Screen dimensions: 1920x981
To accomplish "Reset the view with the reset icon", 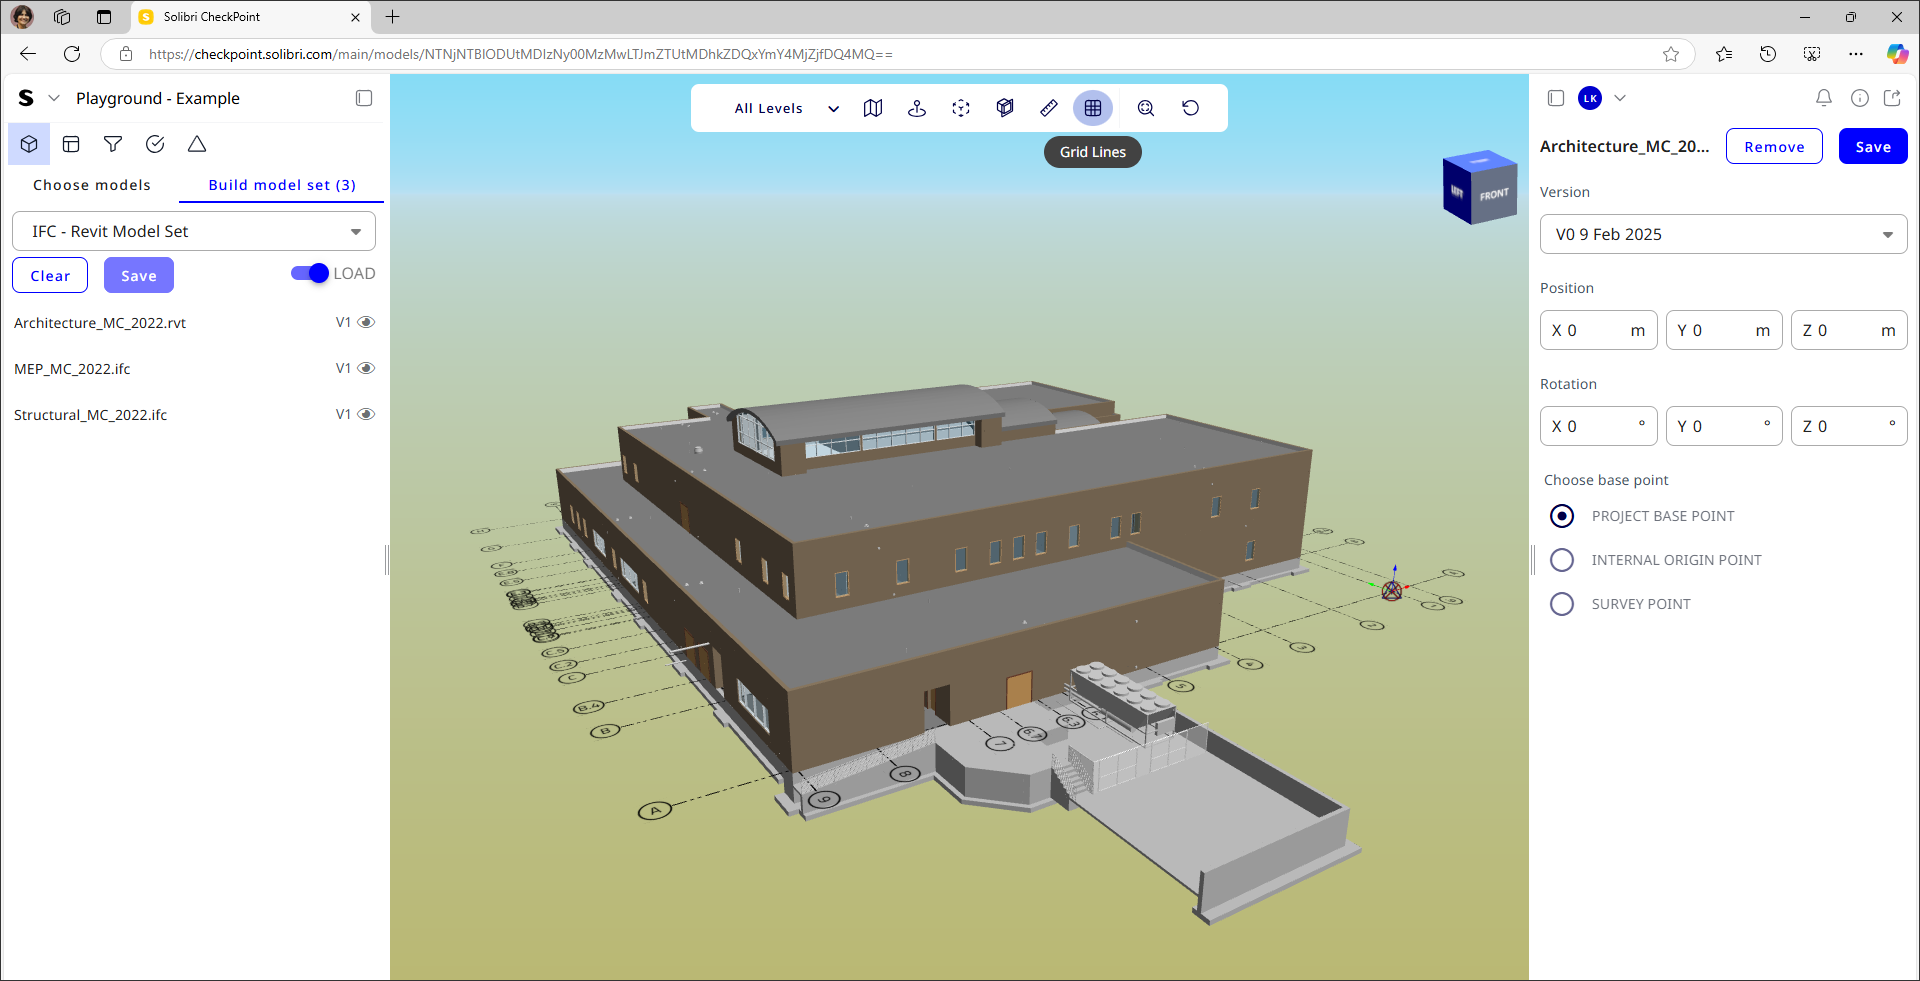I will click(1190, 108).
